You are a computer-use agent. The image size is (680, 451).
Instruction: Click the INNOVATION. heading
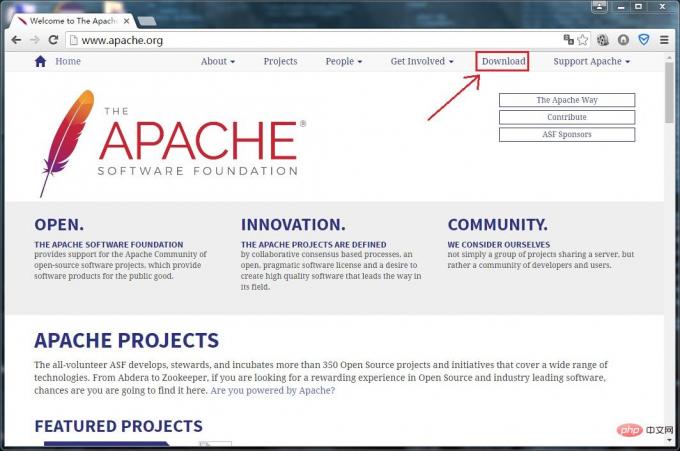click(x=293, y=225)
